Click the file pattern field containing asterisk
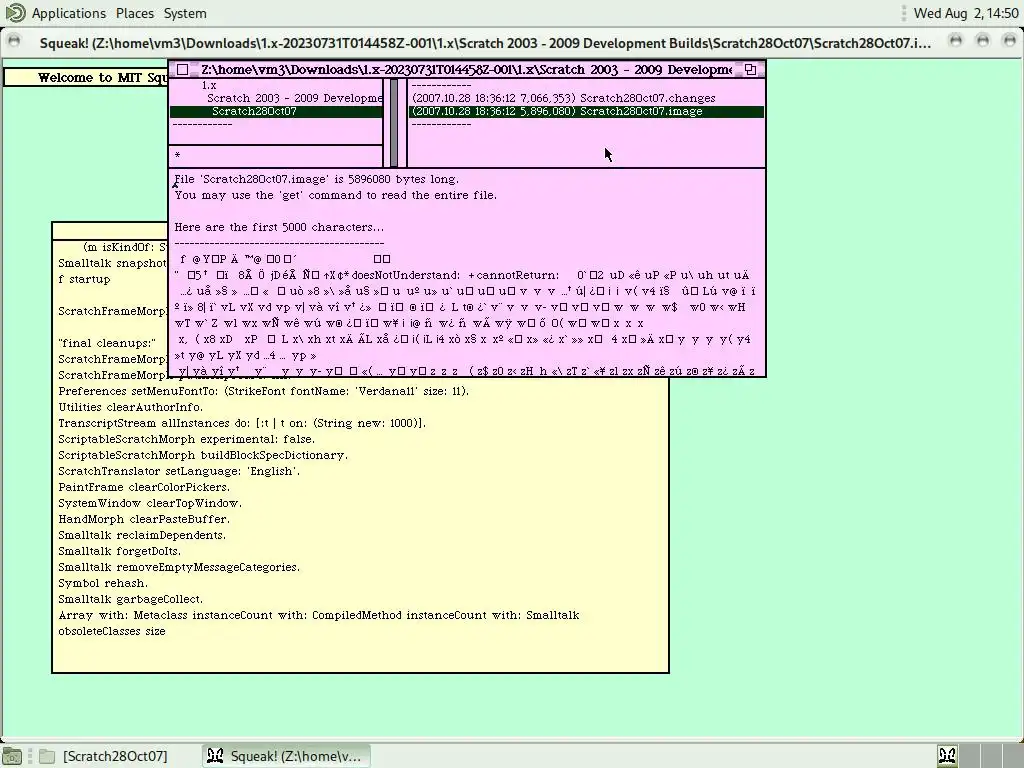The image size is (1024, 768). click(x=276, y=156)
